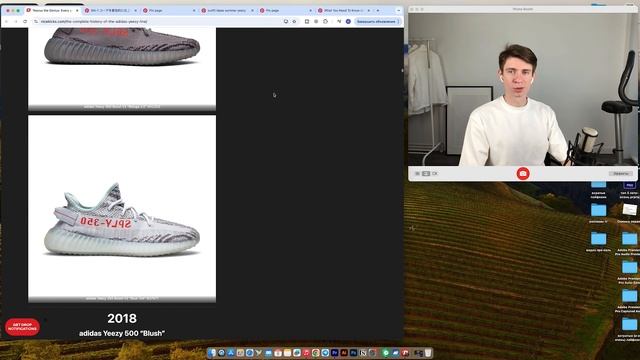Open Telegram from the dock
The image size is (640, 360).
(x=325, y=353)
